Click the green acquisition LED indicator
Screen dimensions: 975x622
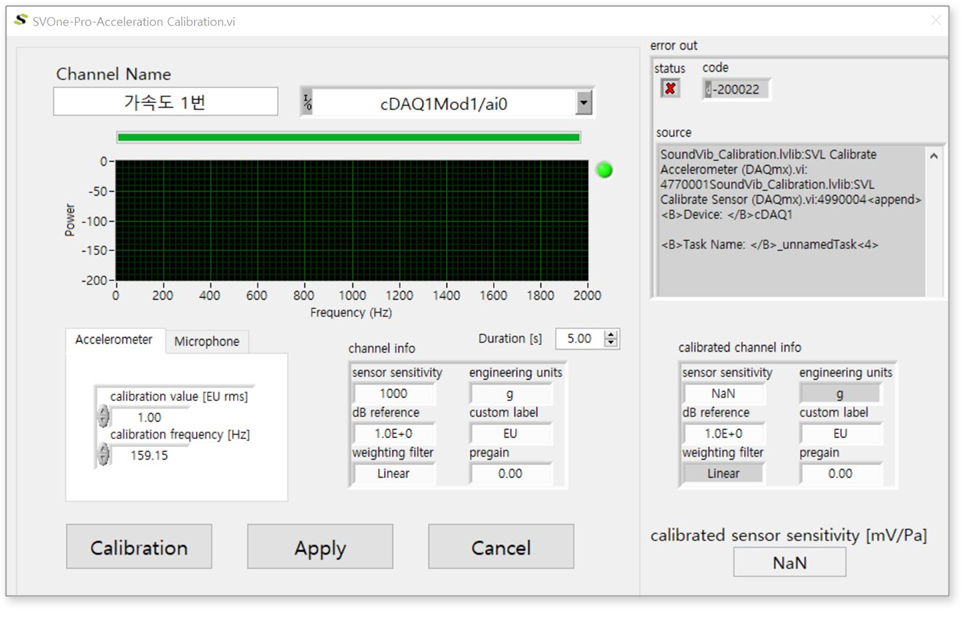pos(604,170)
